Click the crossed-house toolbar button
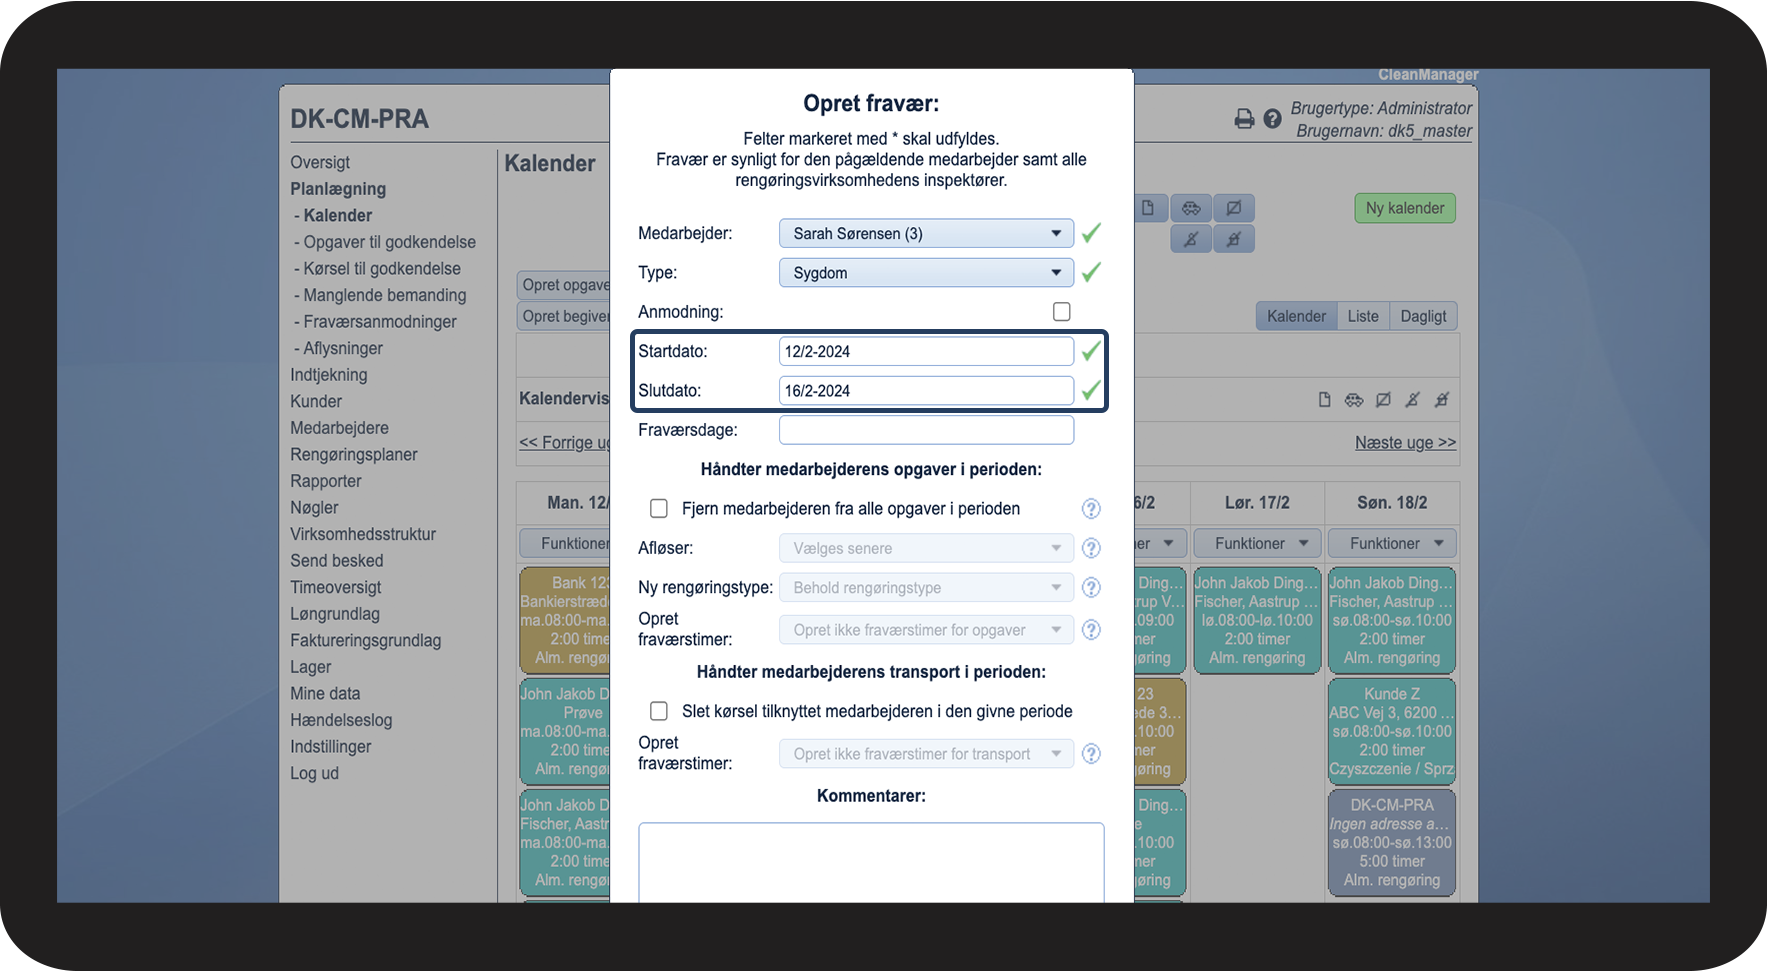Viewport: 1767px width, 971px height. (x=1234, y=239)
